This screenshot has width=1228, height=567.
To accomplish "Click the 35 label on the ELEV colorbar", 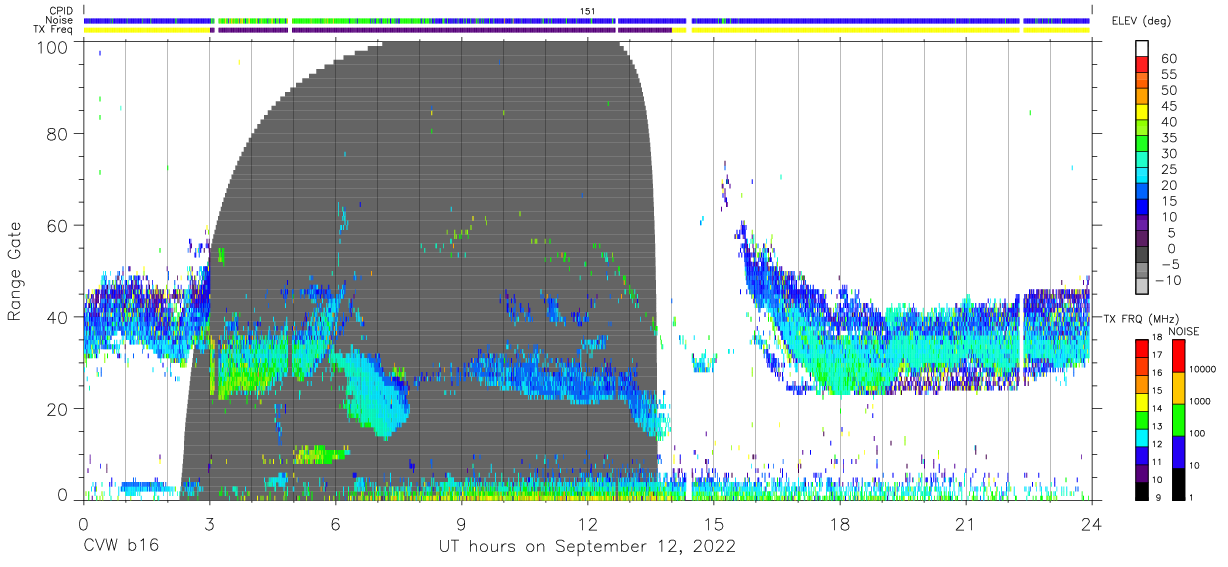I will coord(1168,138).
